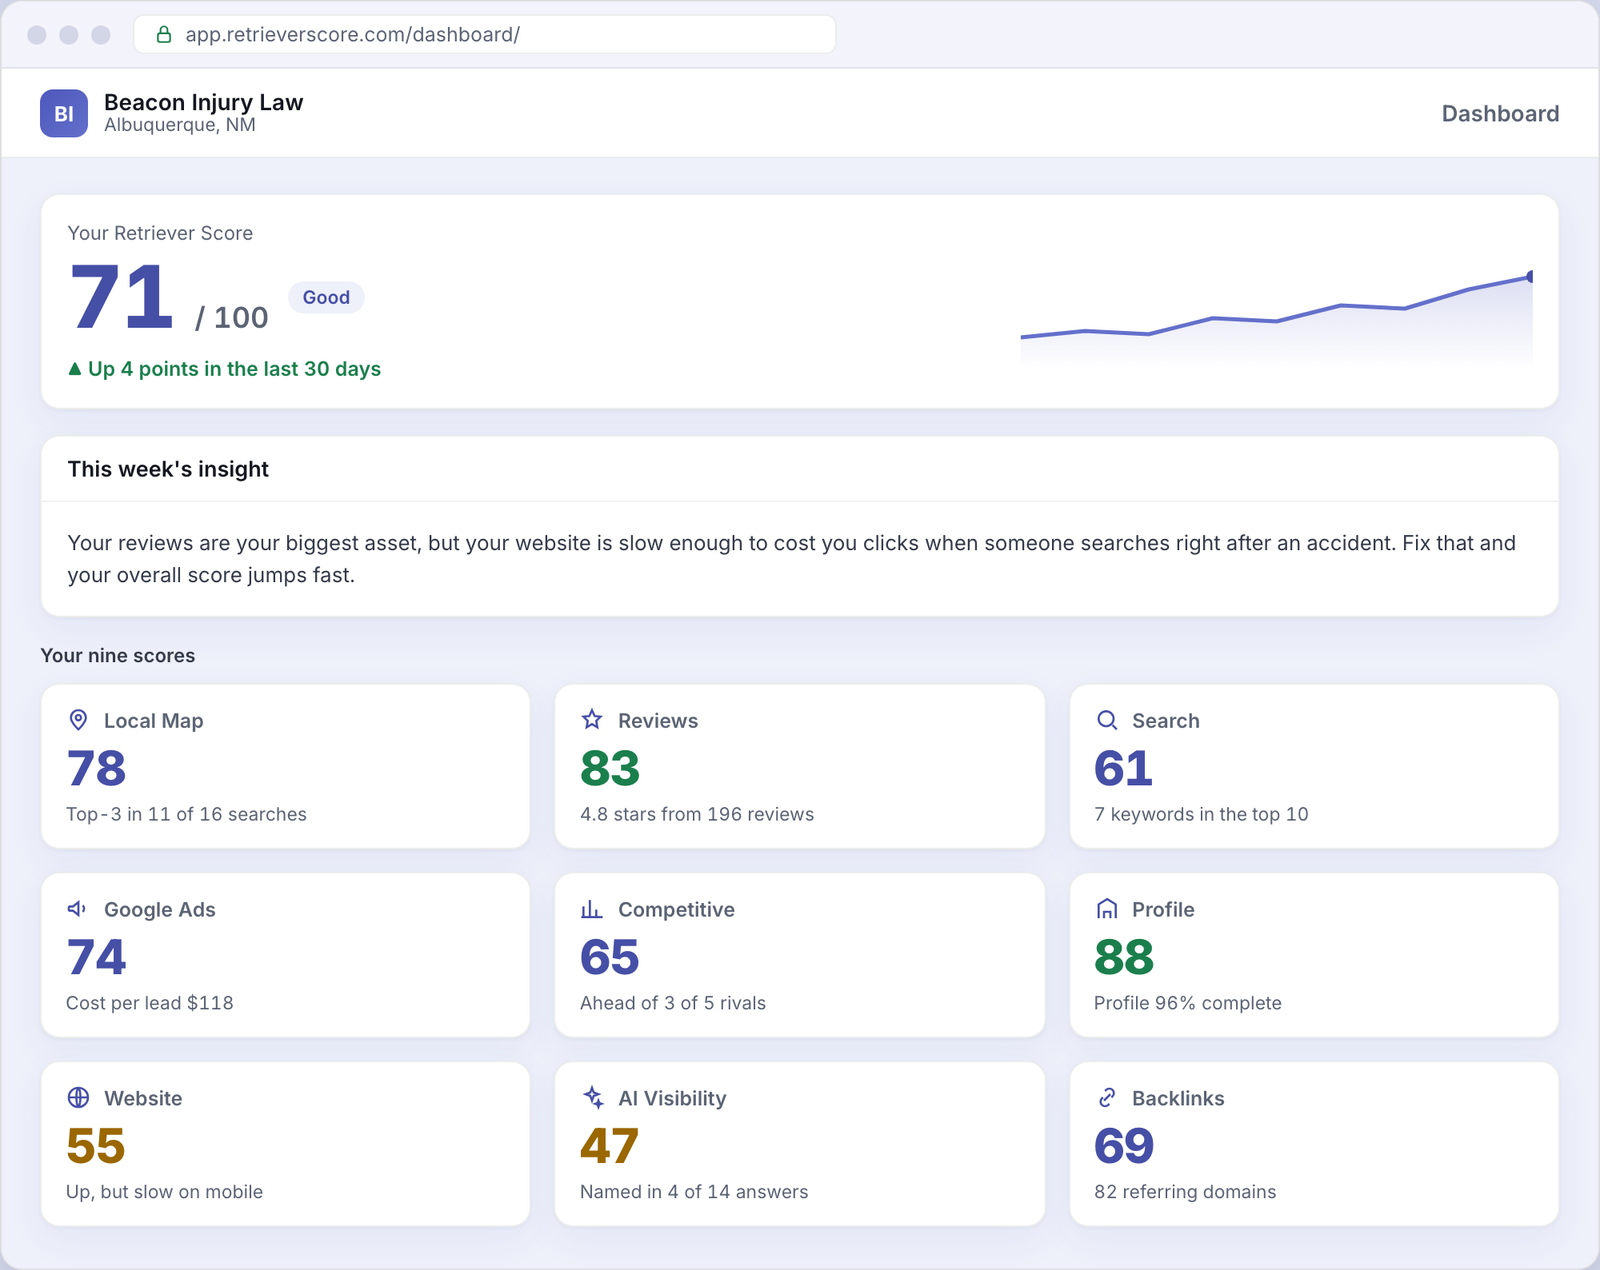Select the Backlinks 82 referring domains text
The height and width of the screenshot is (1270, 1600).
1185,1192
